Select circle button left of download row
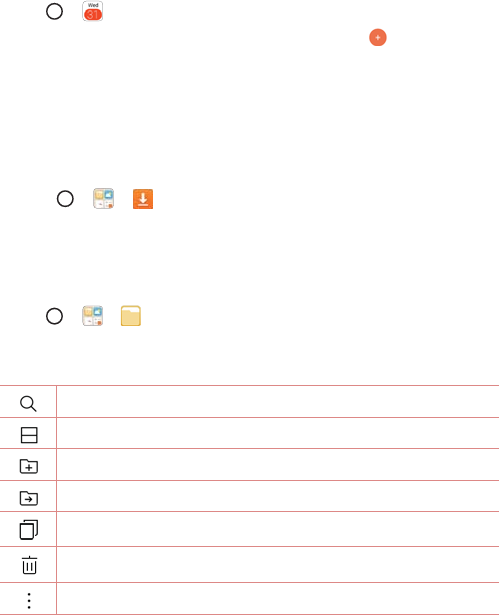This screenshot has height=615, width=499. 65,199
